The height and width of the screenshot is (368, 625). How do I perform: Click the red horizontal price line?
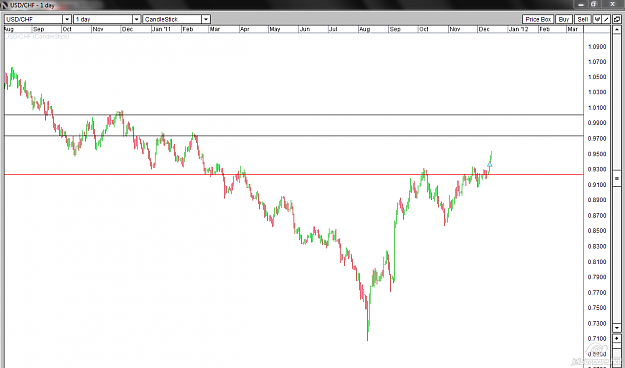pyautogui.click(x=294, y=174)
